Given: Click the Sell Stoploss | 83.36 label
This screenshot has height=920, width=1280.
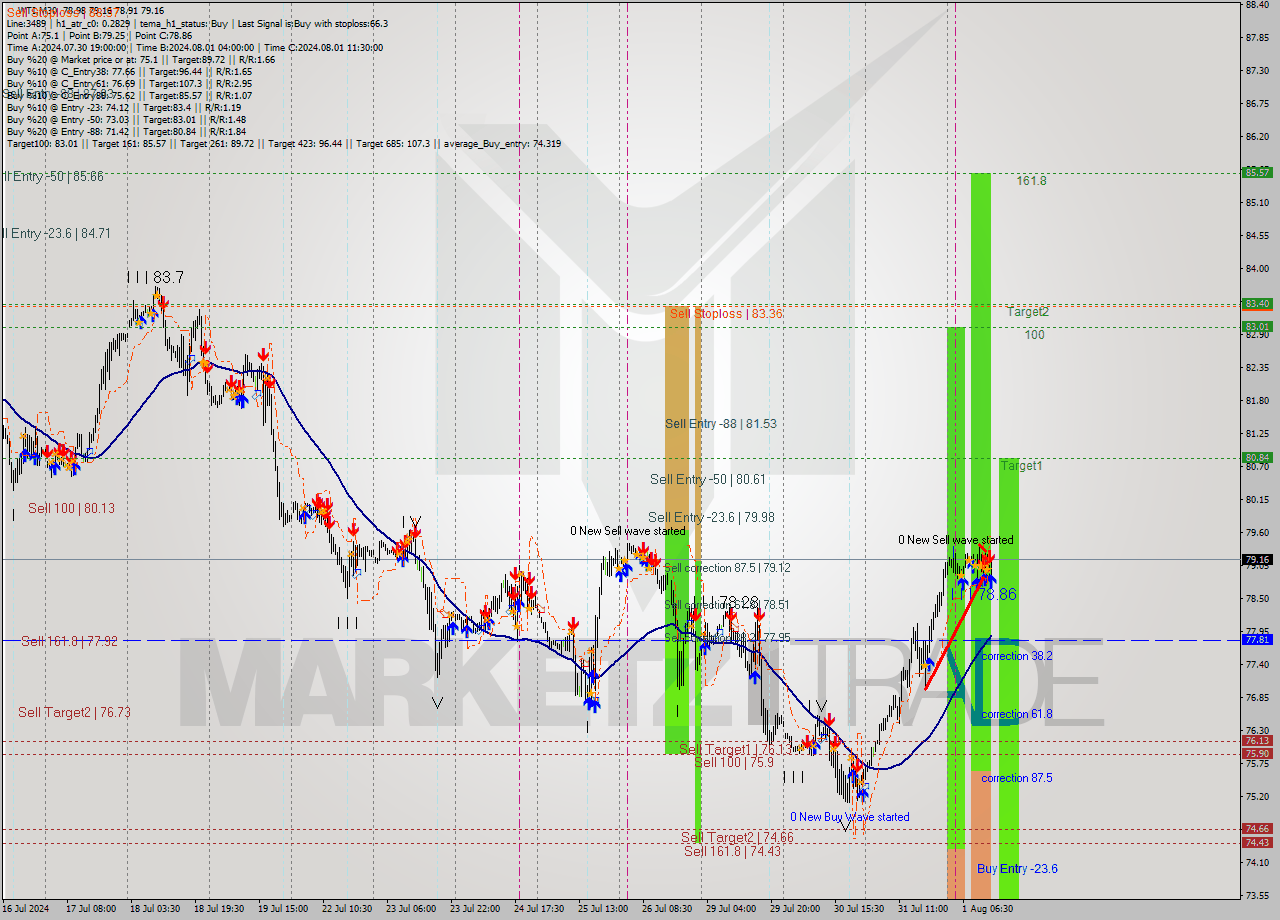Looking at the screenshot, I should pos(726,314).
